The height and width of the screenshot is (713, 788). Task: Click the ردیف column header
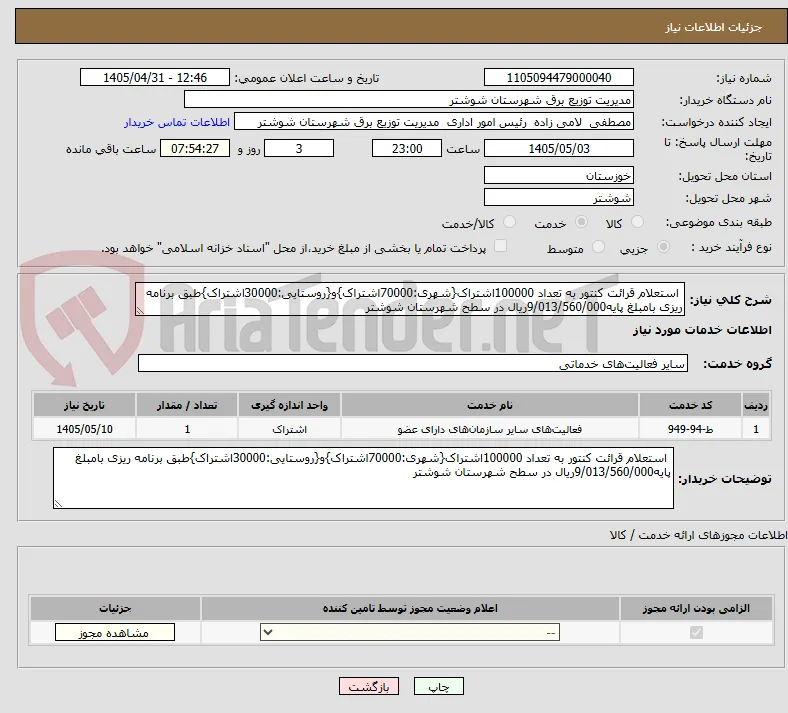(x=756, y=405)
